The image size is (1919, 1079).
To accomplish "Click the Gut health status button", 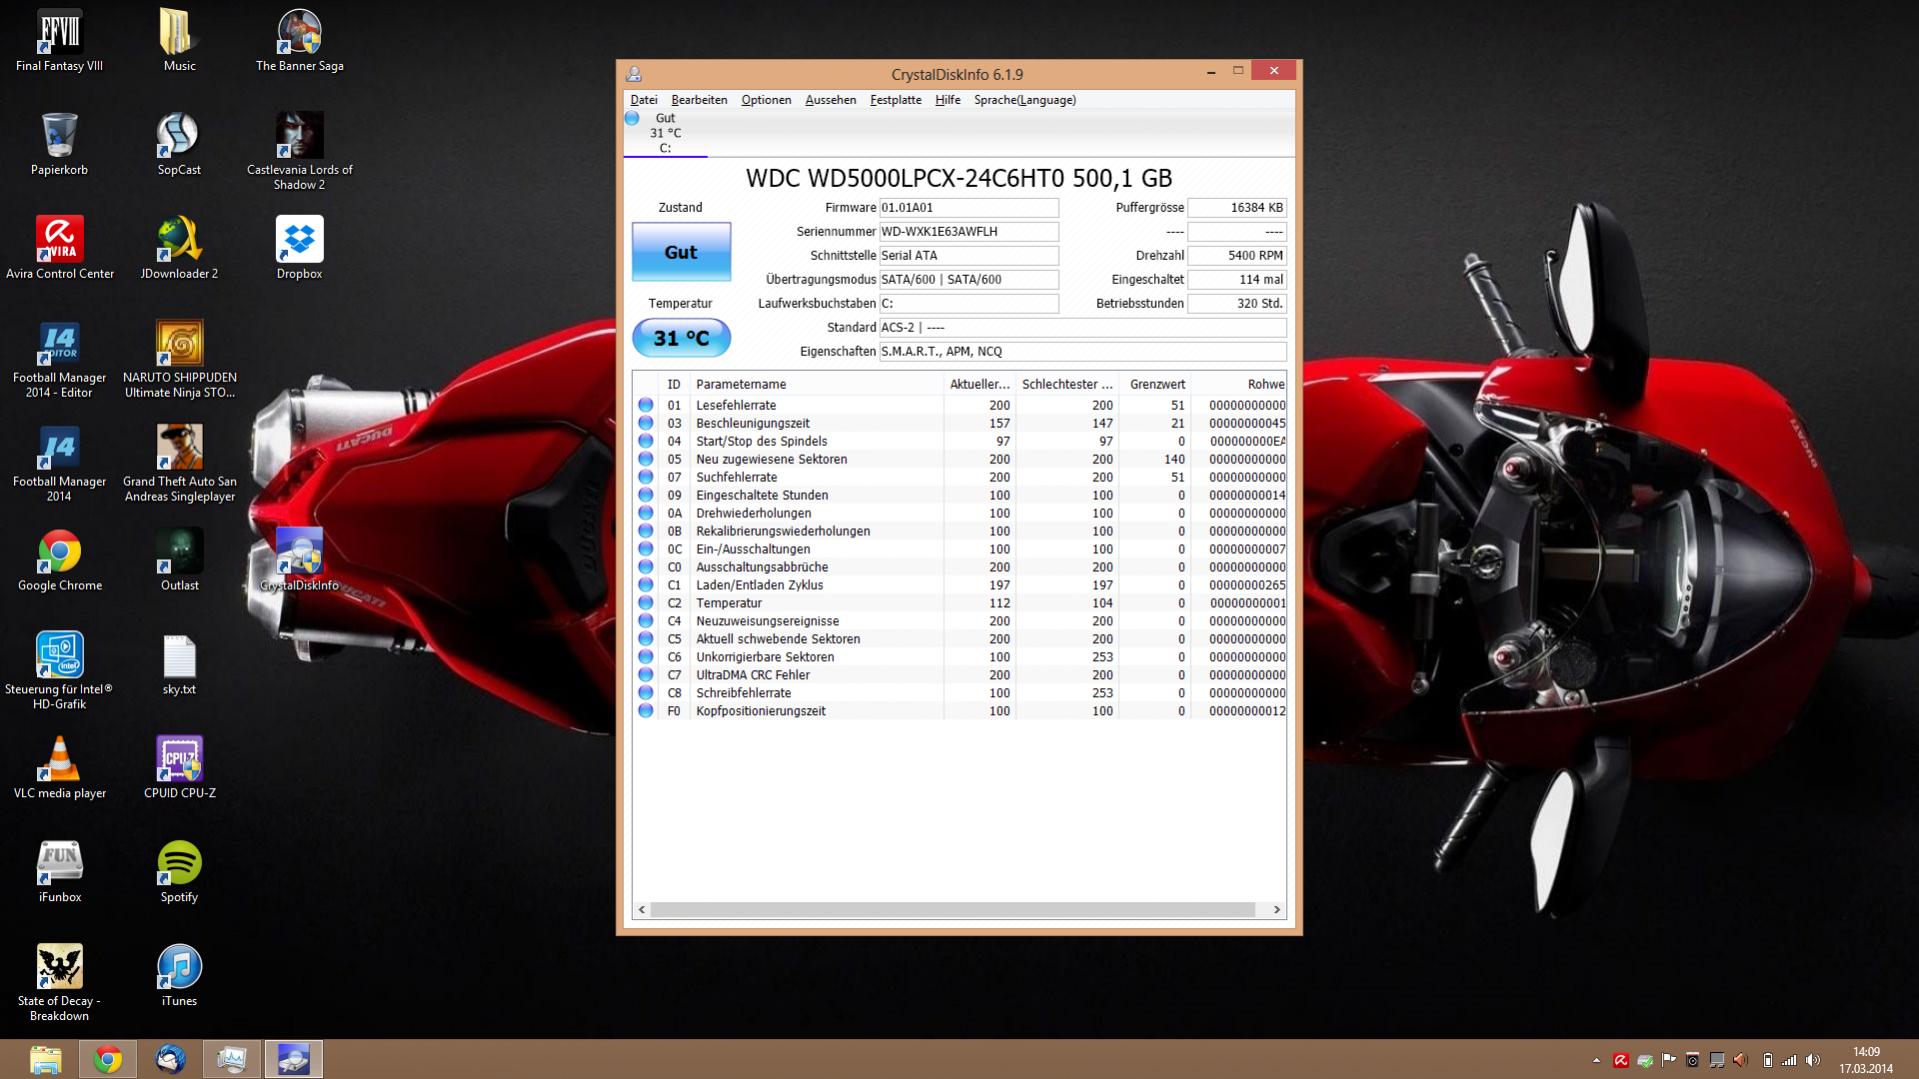I will click(681, 252).
